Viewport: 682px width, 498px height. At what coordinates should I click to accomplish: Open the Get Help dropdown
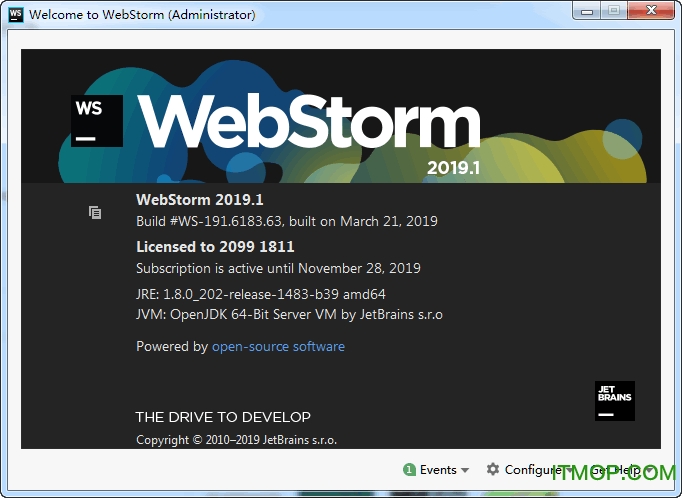pyautogui.click(x=621, y=470)
